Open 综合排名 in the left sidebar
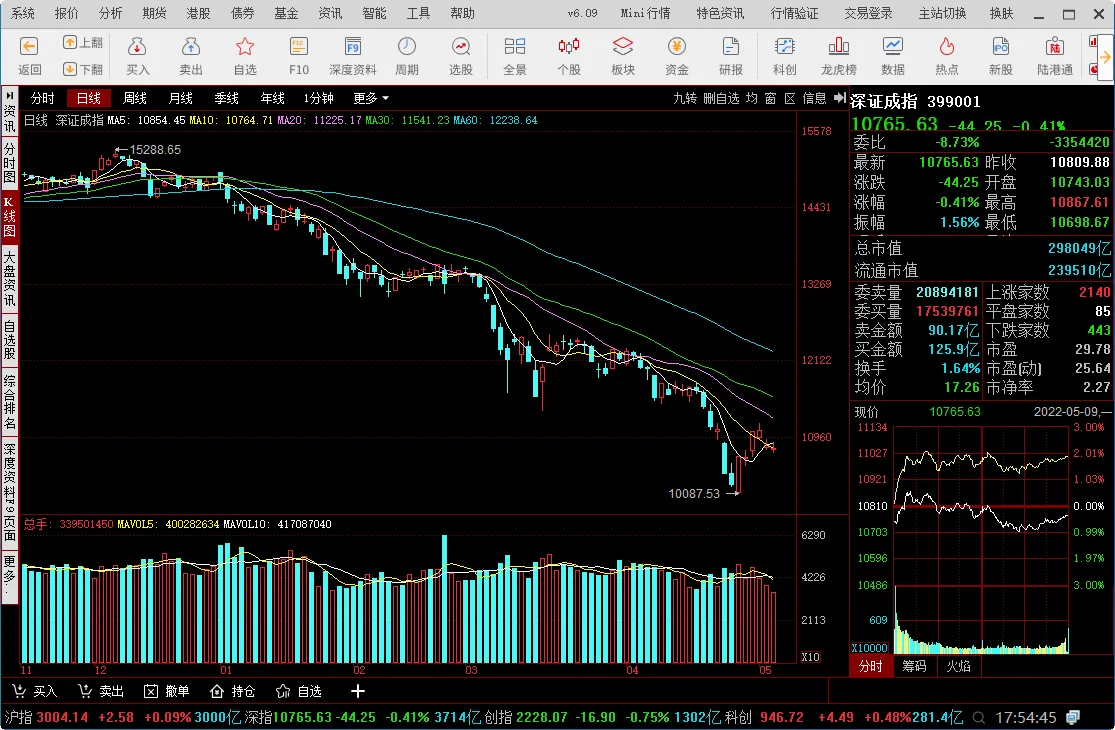Screen dimensions: 1115x730 click(x=9, y=402)
